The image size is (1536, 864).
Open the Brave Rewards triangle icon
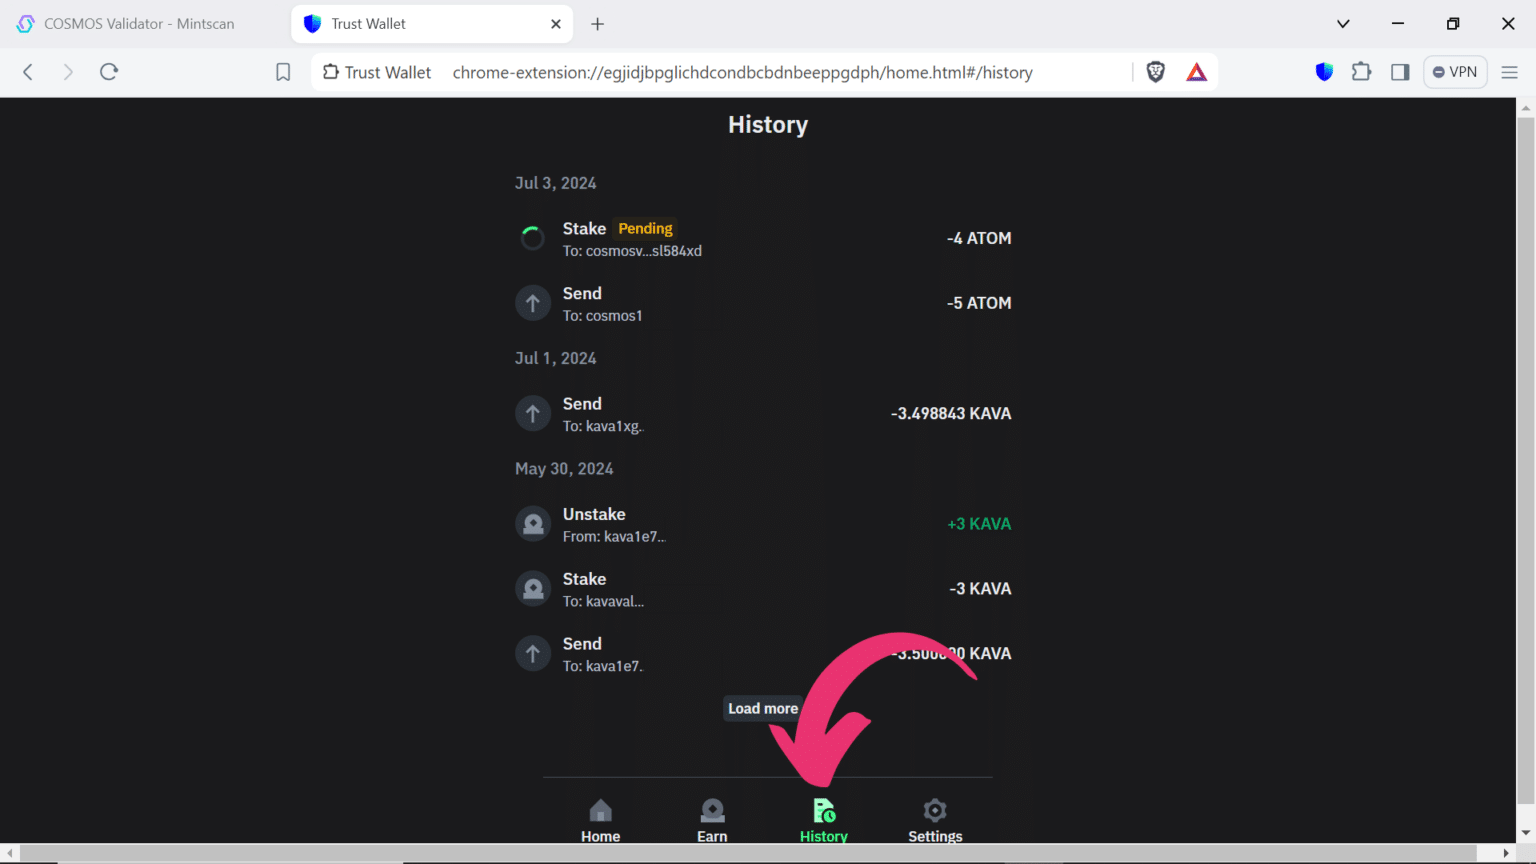coord(1196,72)
